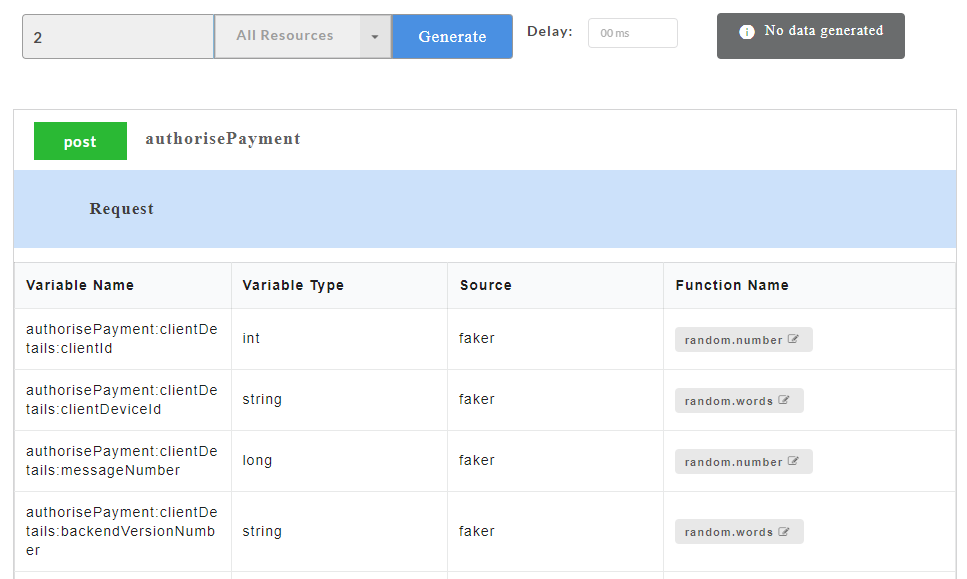Click the authorisePayment endpoint title

(x=225, y=139)
